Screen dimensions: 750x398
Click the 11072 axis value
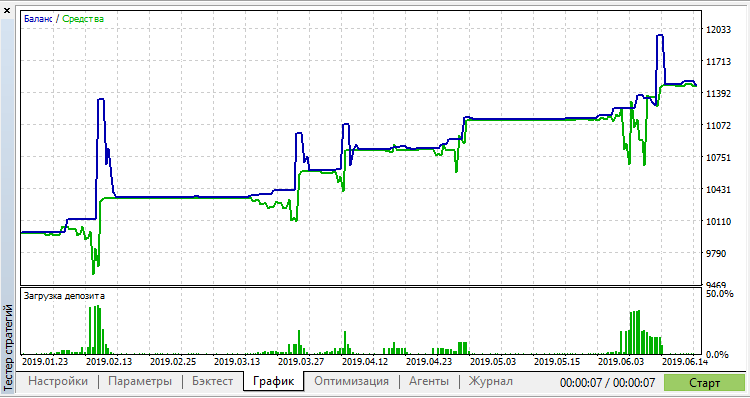718,125
